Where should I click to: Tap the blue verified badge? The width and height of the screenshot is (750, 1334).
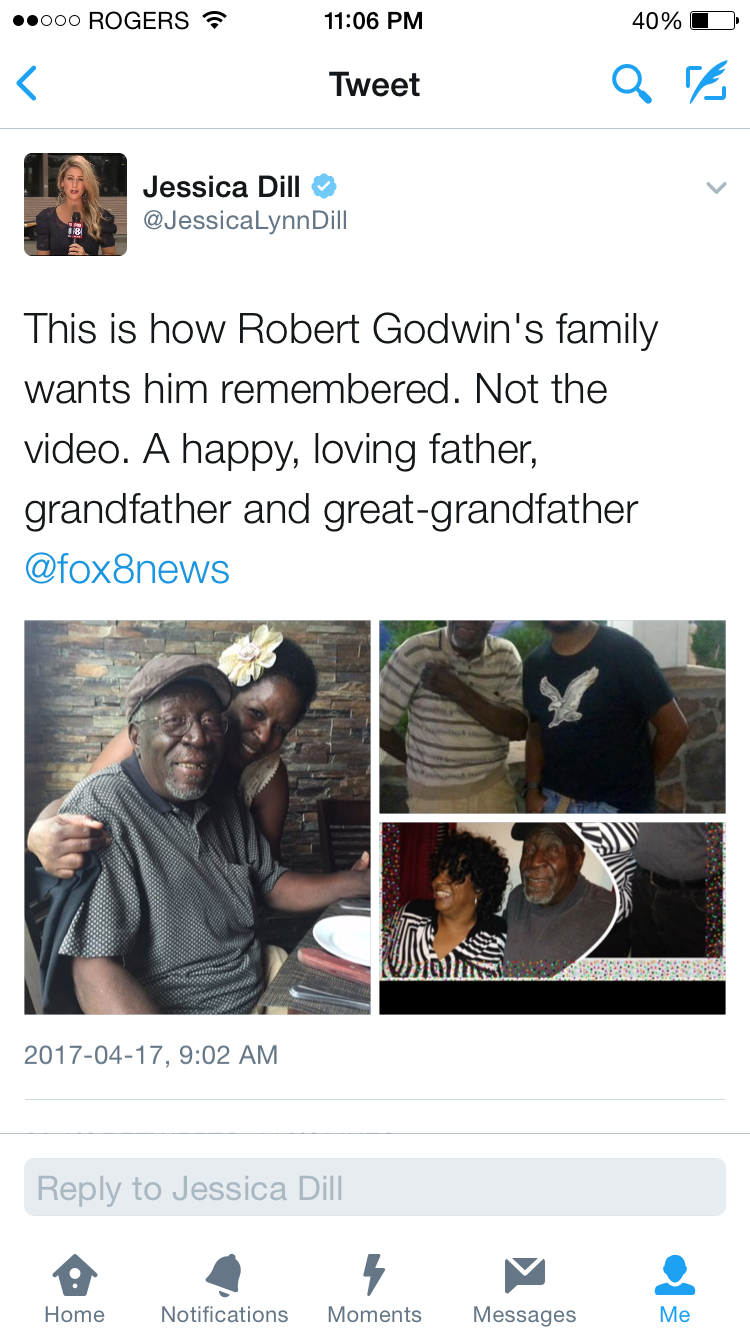(324, 186)
